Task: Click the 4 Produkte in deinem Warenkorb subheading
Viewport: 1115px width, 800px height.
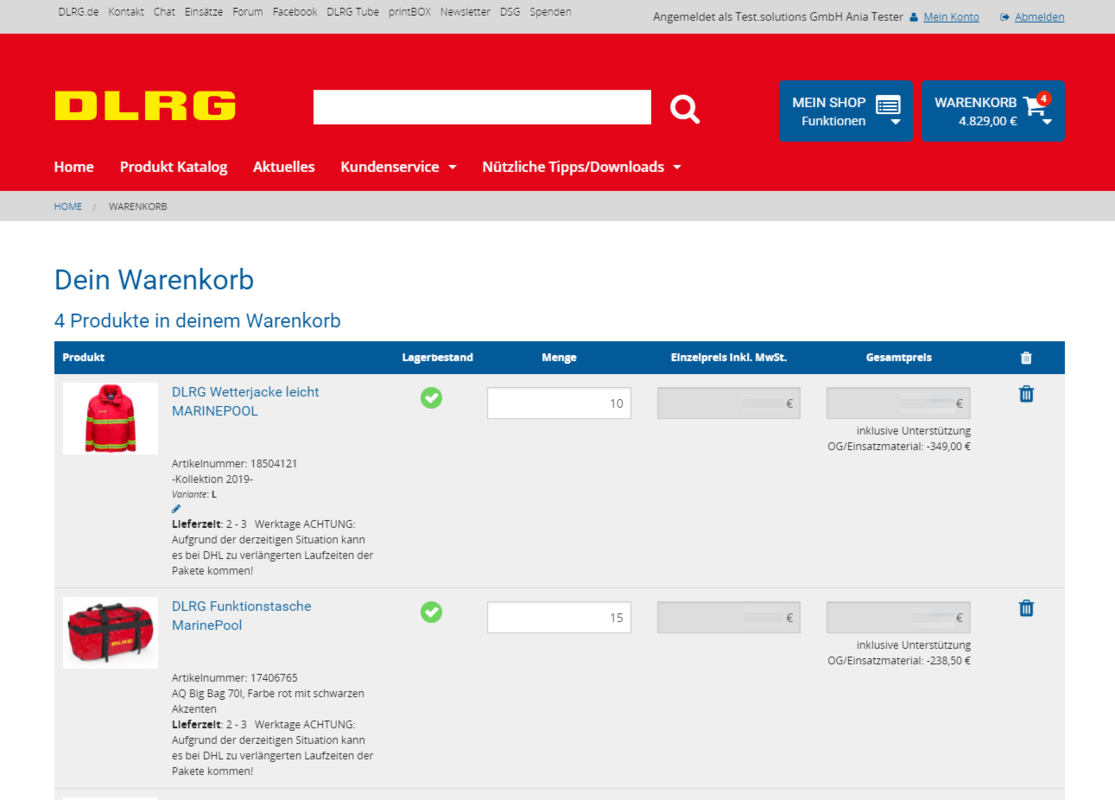Action: [x=198, y=321]
